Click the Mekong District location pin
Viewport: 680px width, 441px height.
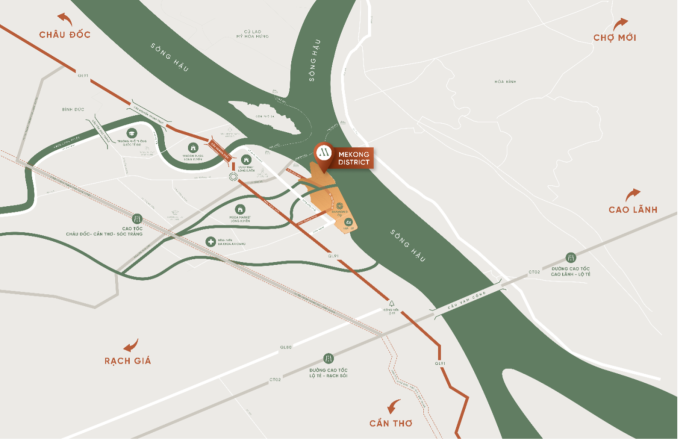coord(324,156)
